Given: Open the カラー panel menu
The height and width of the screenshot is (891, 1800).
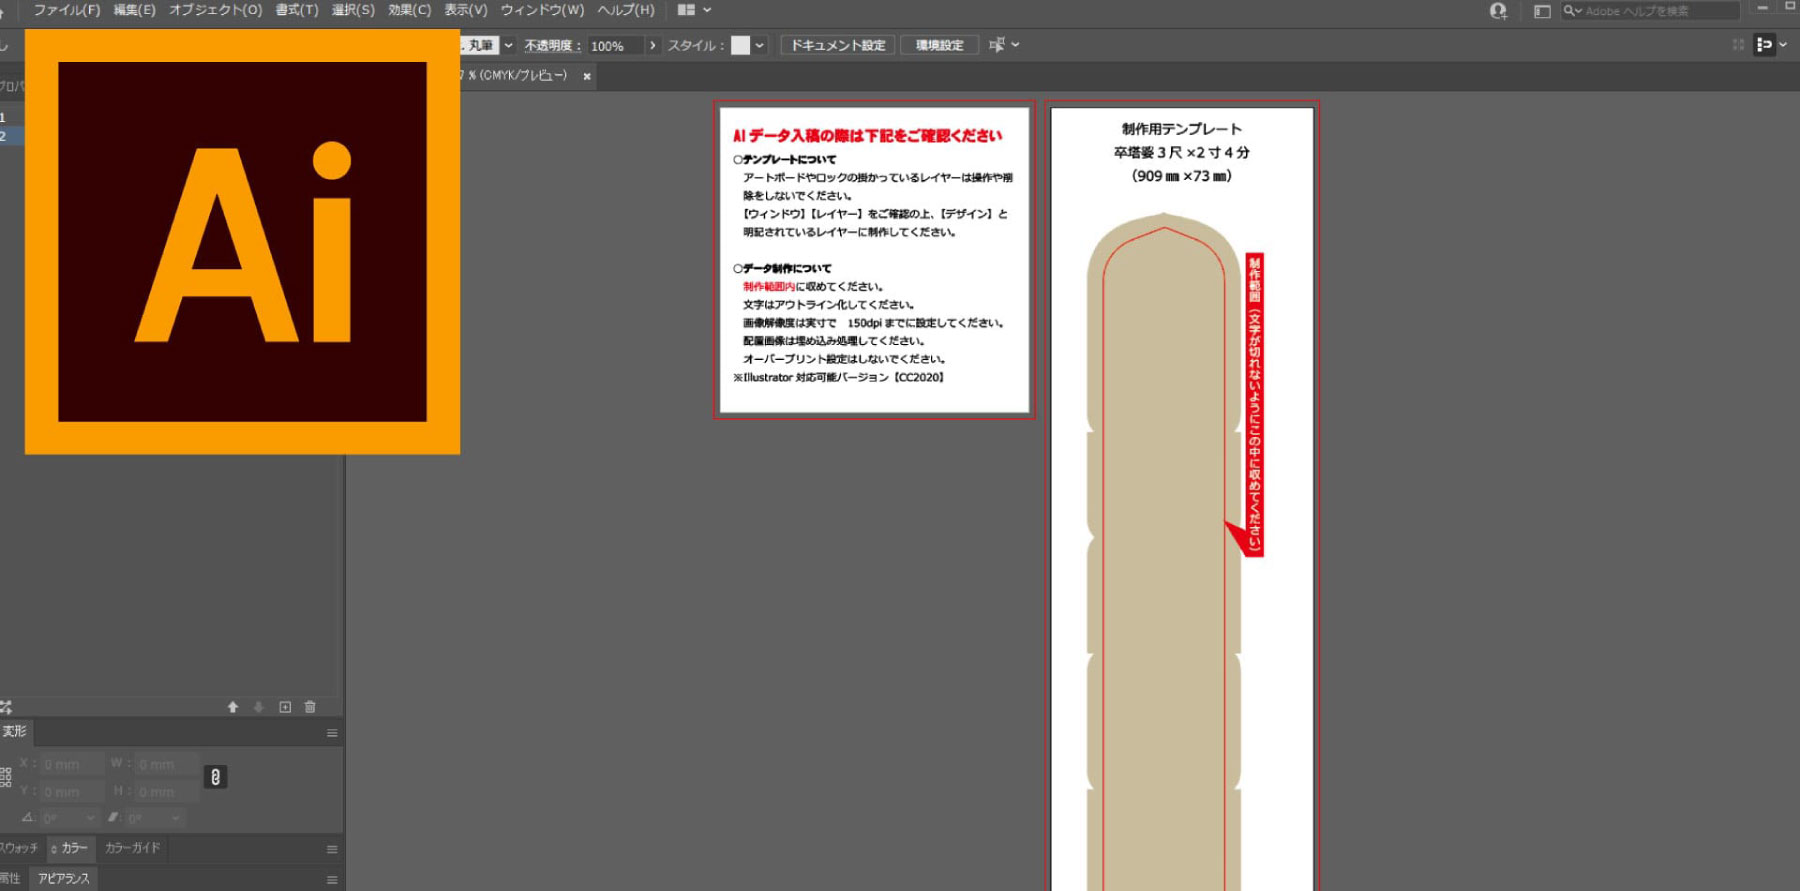Looking at the screenshot, I should click(332, 849).
